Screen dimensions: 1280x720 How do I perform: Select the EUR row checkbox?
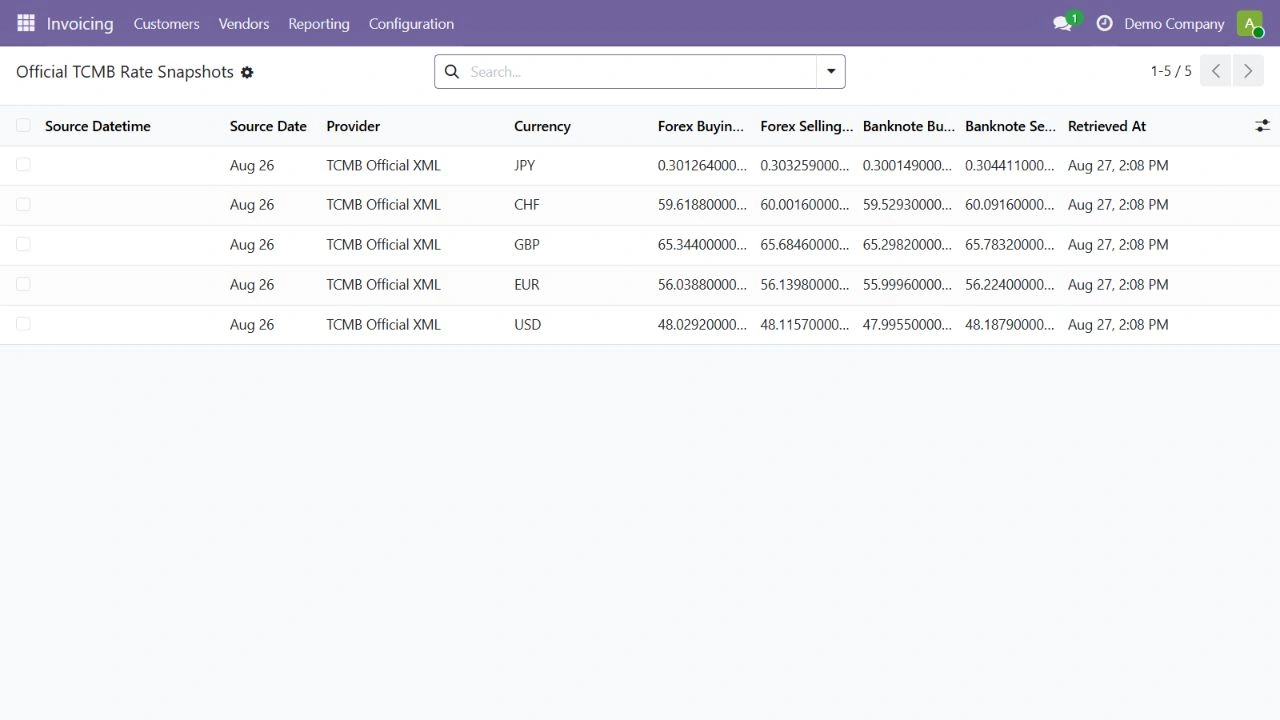(23, 284)
